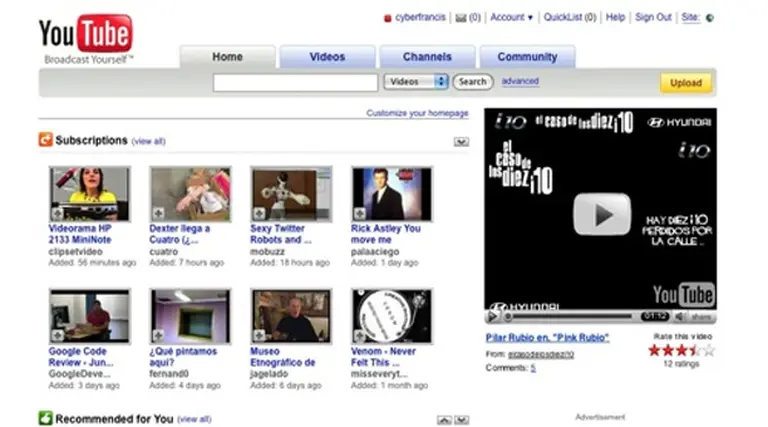Click the globe site icon
The image size is (768, 427).
[710, 18]
